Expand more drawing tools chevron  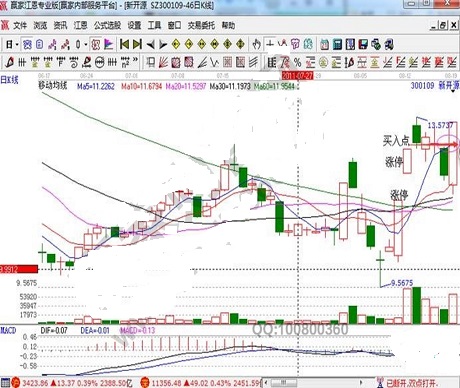(x=135, y=61)
